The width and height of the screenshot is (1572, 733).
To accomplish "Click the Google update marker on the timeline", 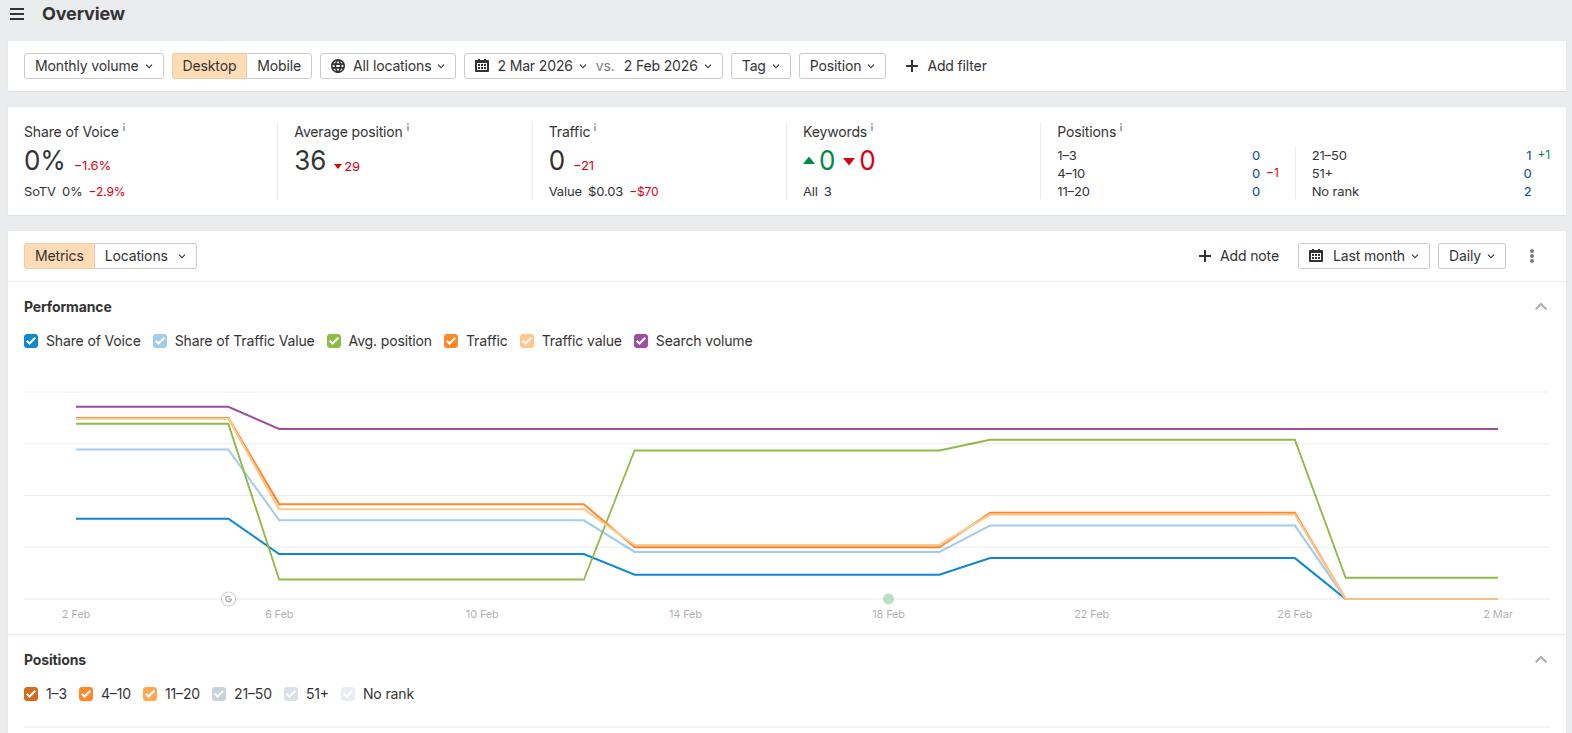I will pos(228,599).
